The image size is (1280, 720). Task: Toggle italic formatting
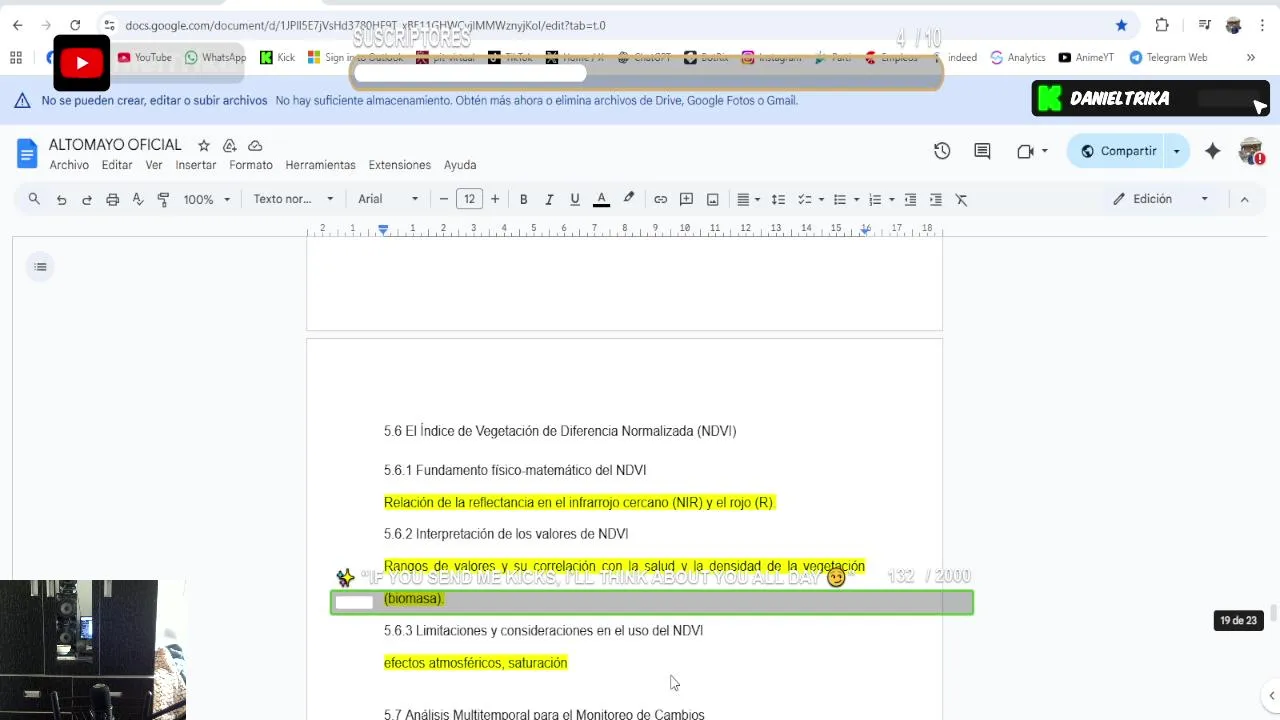pos(549,199)
